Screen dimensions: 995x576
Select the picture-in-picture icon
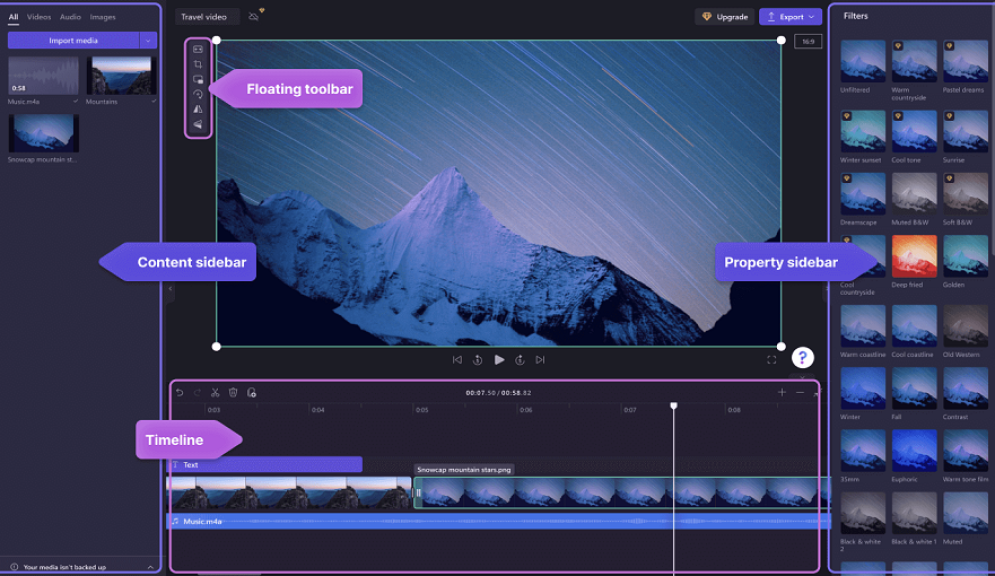point(198,78)
